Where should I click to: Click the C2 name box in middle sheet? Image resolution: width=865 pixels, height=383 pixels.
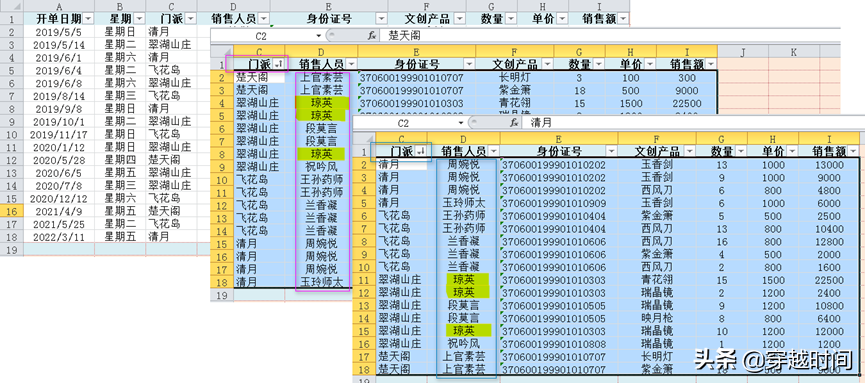coord(261,36)
